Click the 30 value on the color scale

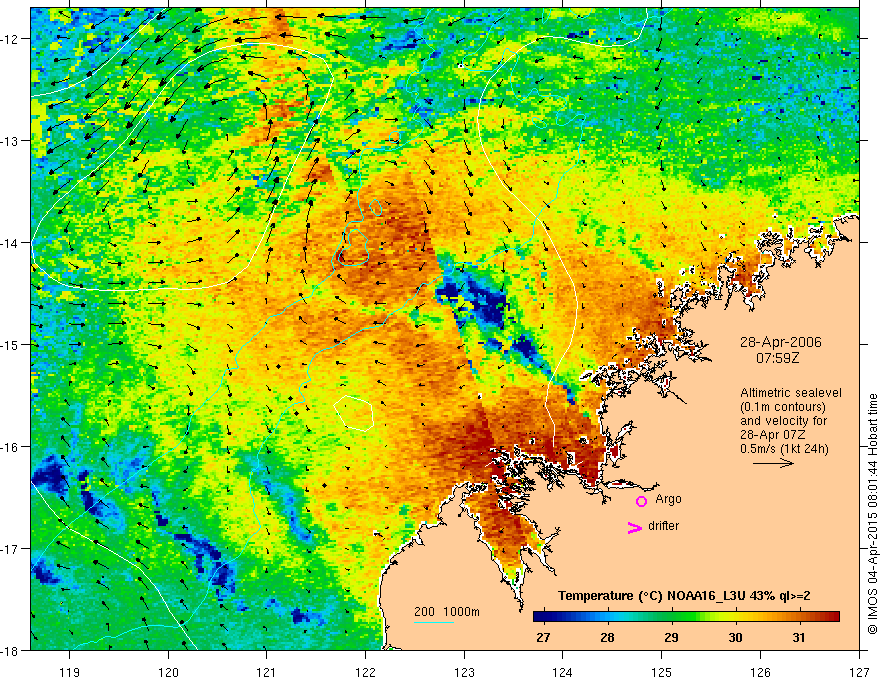click(735, 638)
